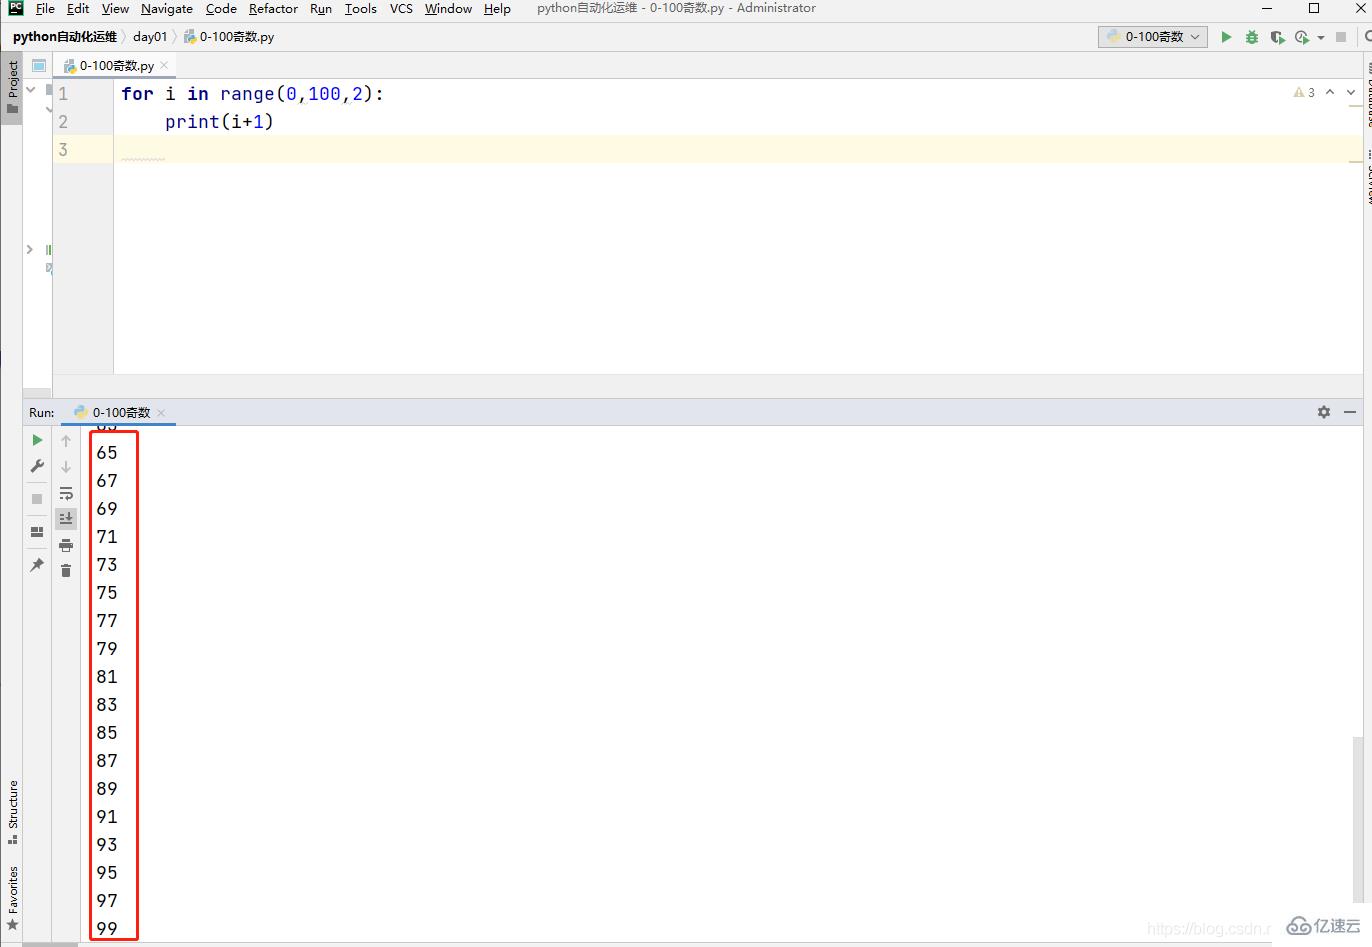
Task: Open the profiler options dropdown arrow
Action: (x=1321, y=38)
